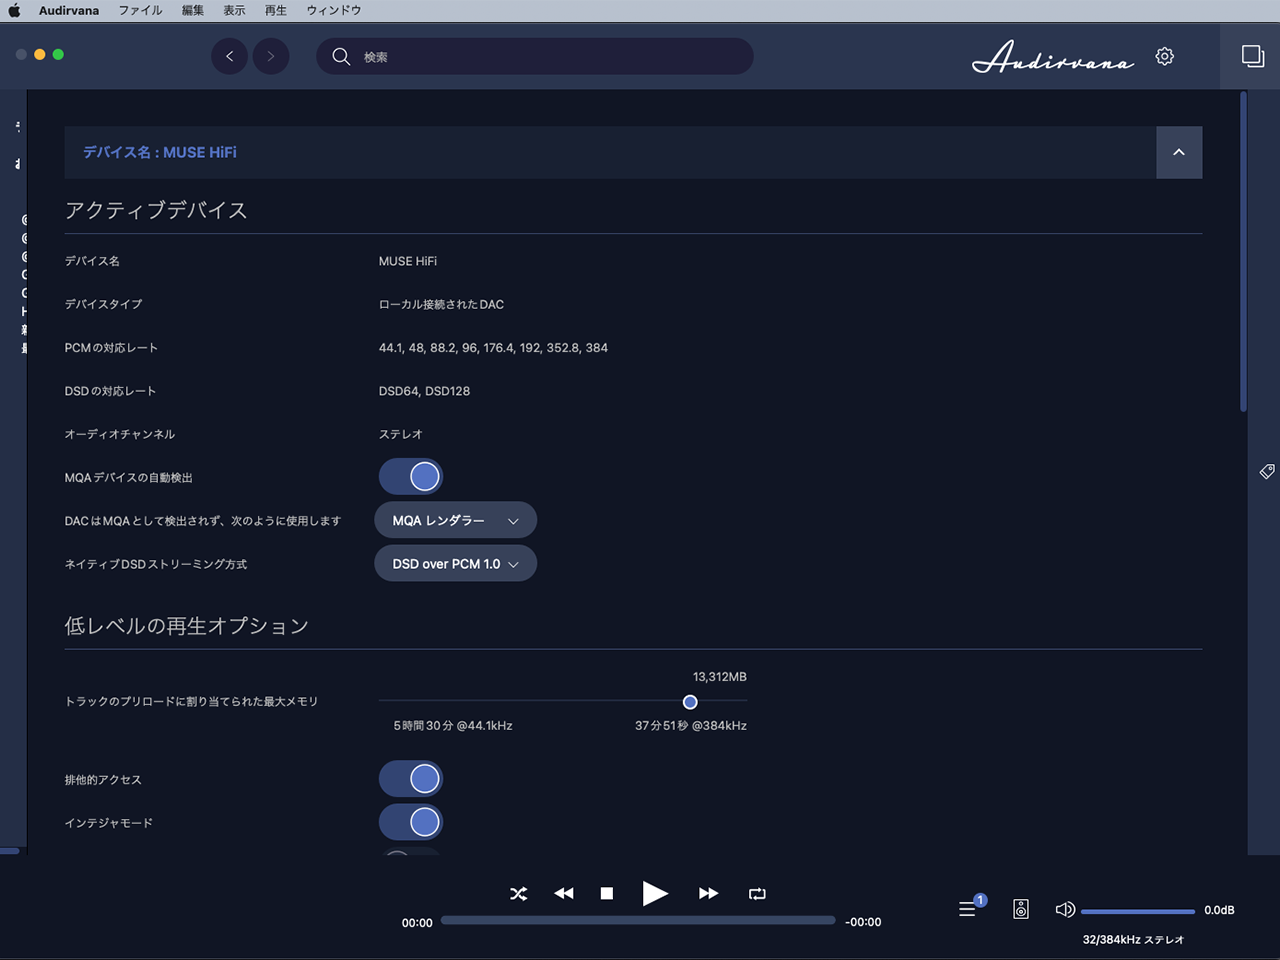Open the ウィンドウ menu
The image size is (1280, 960).
334,10
